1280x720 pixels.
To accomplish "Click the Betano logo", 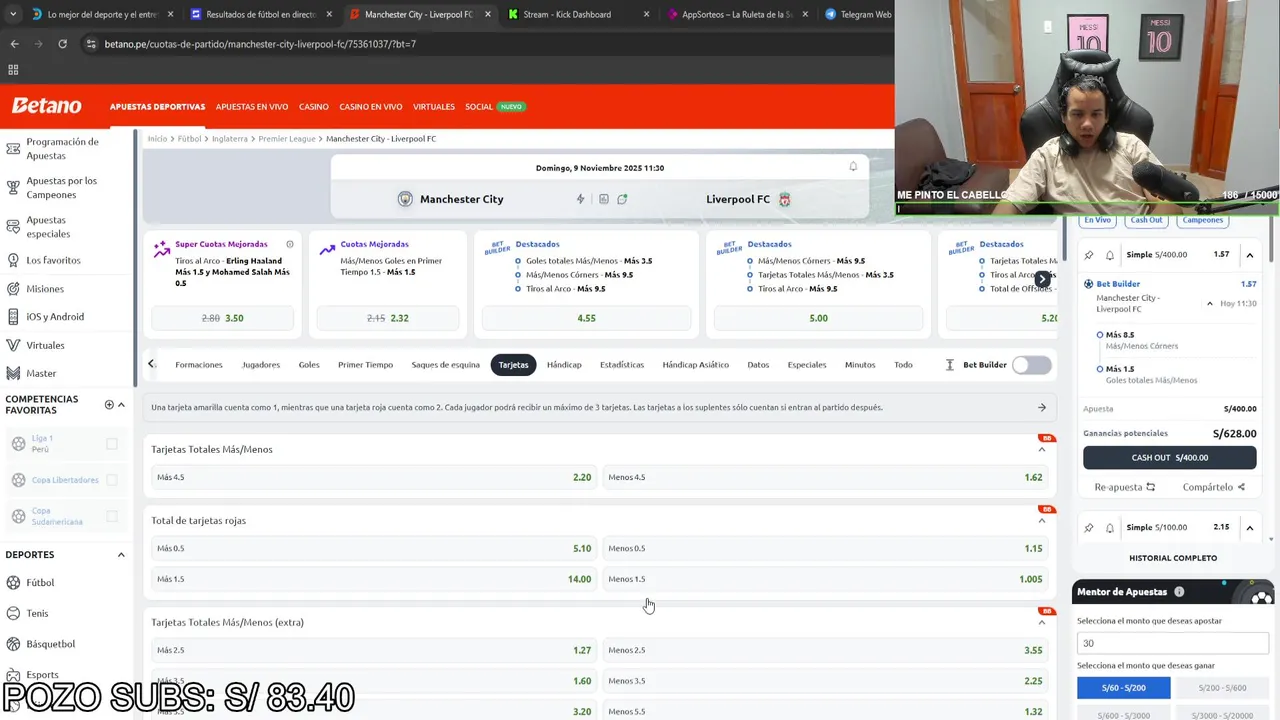I will coord(46,106).
